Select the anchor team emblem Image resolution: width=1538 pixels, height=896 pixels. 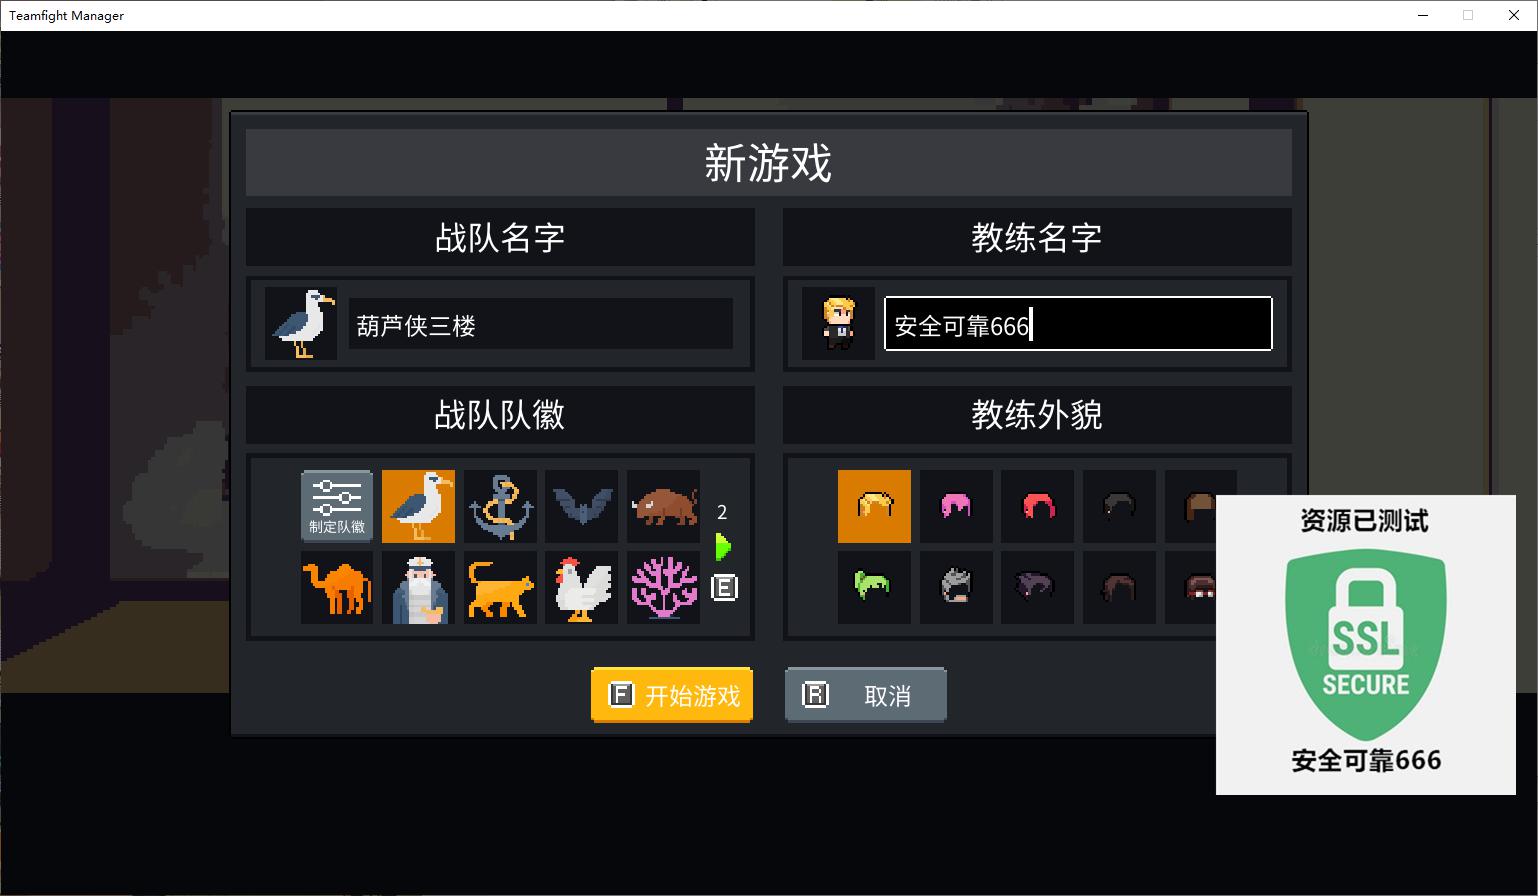pyautogui.click(x=500, y=507)
